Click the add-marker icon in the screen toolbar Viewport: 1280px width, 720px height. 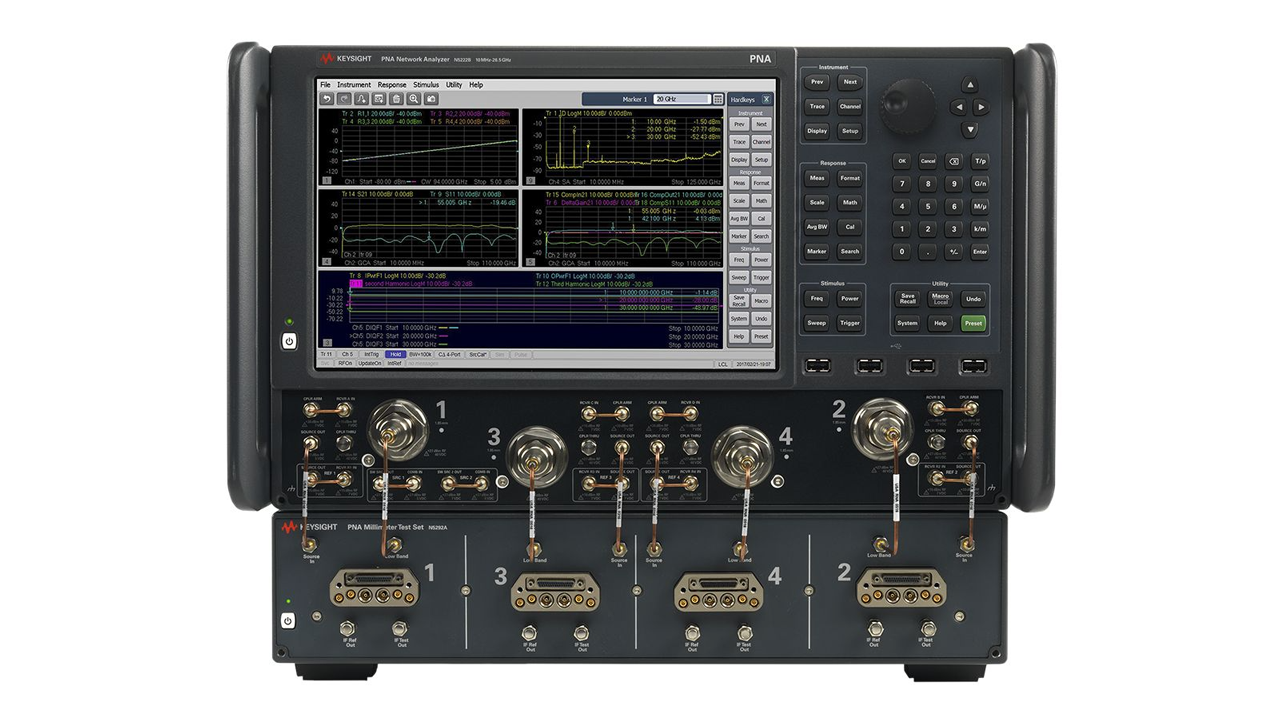(362, 99)
